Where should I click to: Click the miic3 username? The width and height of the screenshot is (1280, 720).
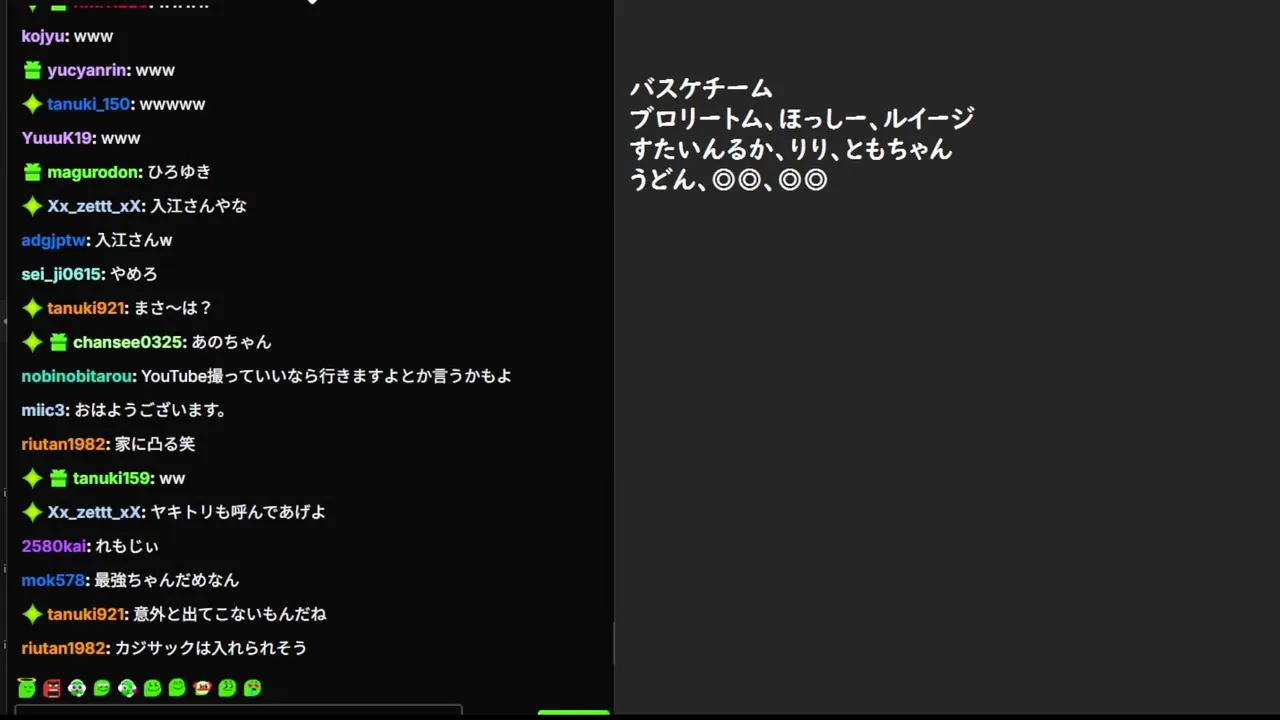43,410
